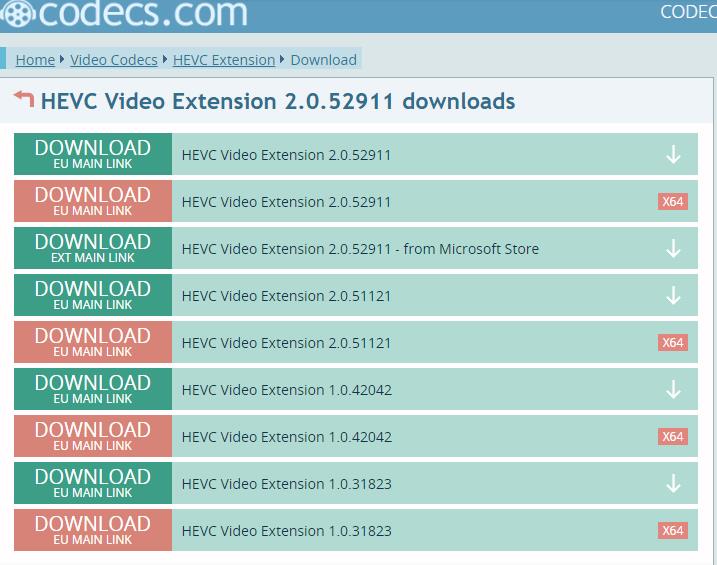The width and height of the screenshot is (717, 565).
Task: Download HEVC 1.0.42042 x64 via red button
Action: pyautogui.click(x=93, y=436)
